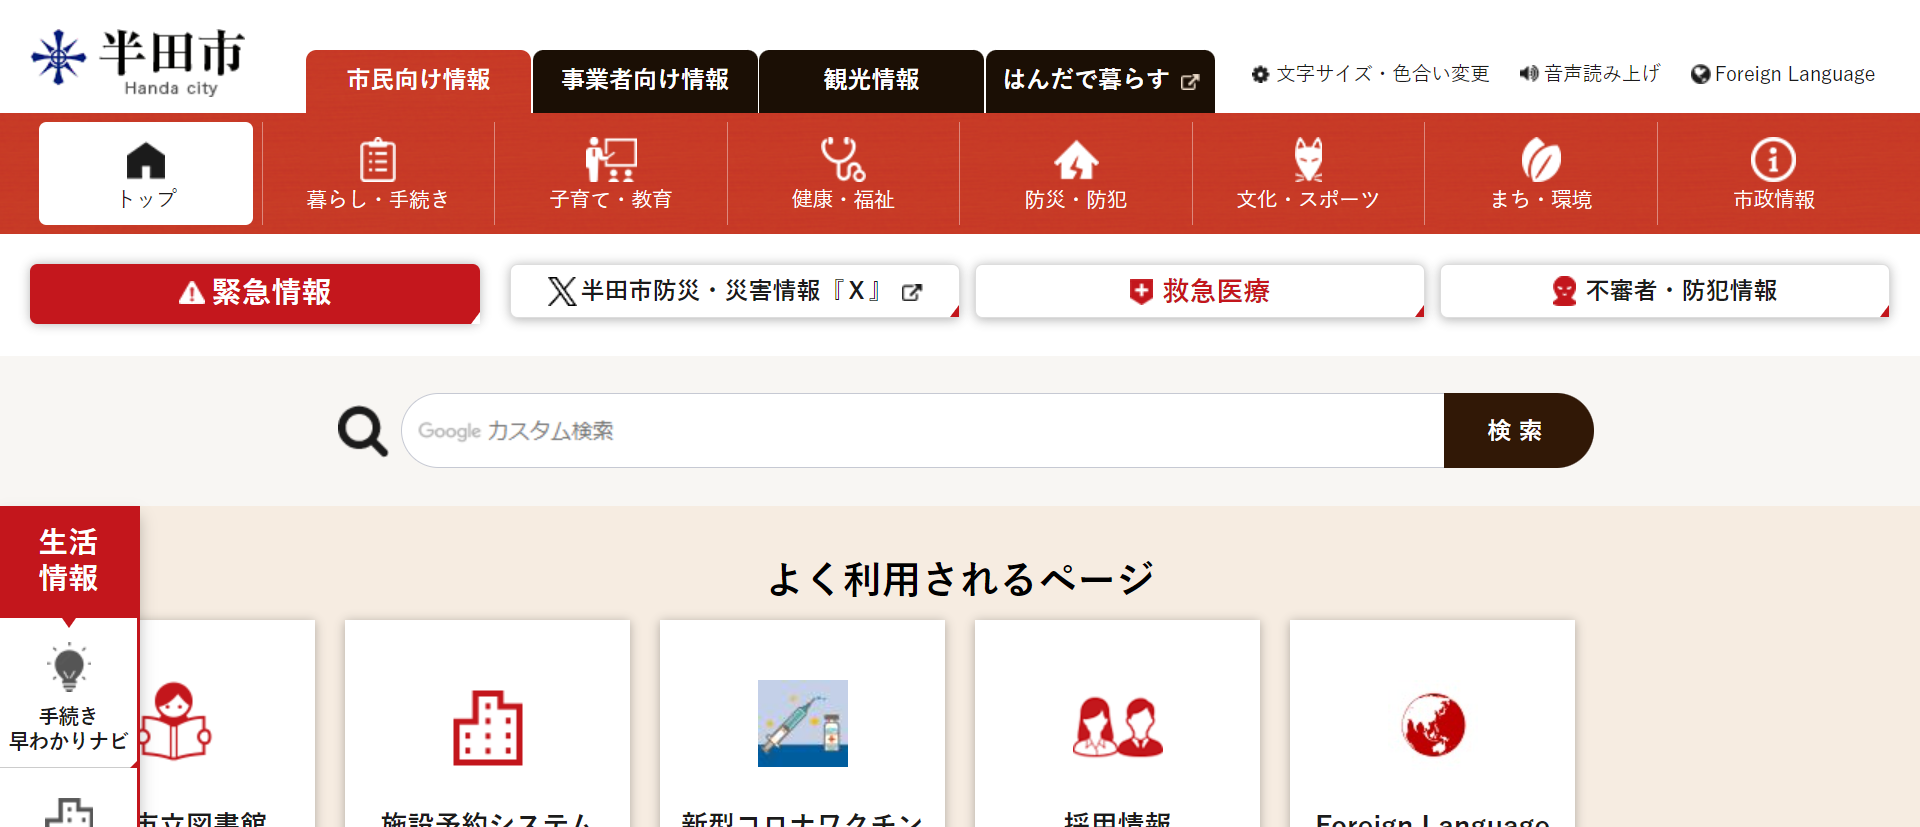1920x827 pixels.
Task: Click the teacher icon for 子育て・教育
Action: [611, 159]
